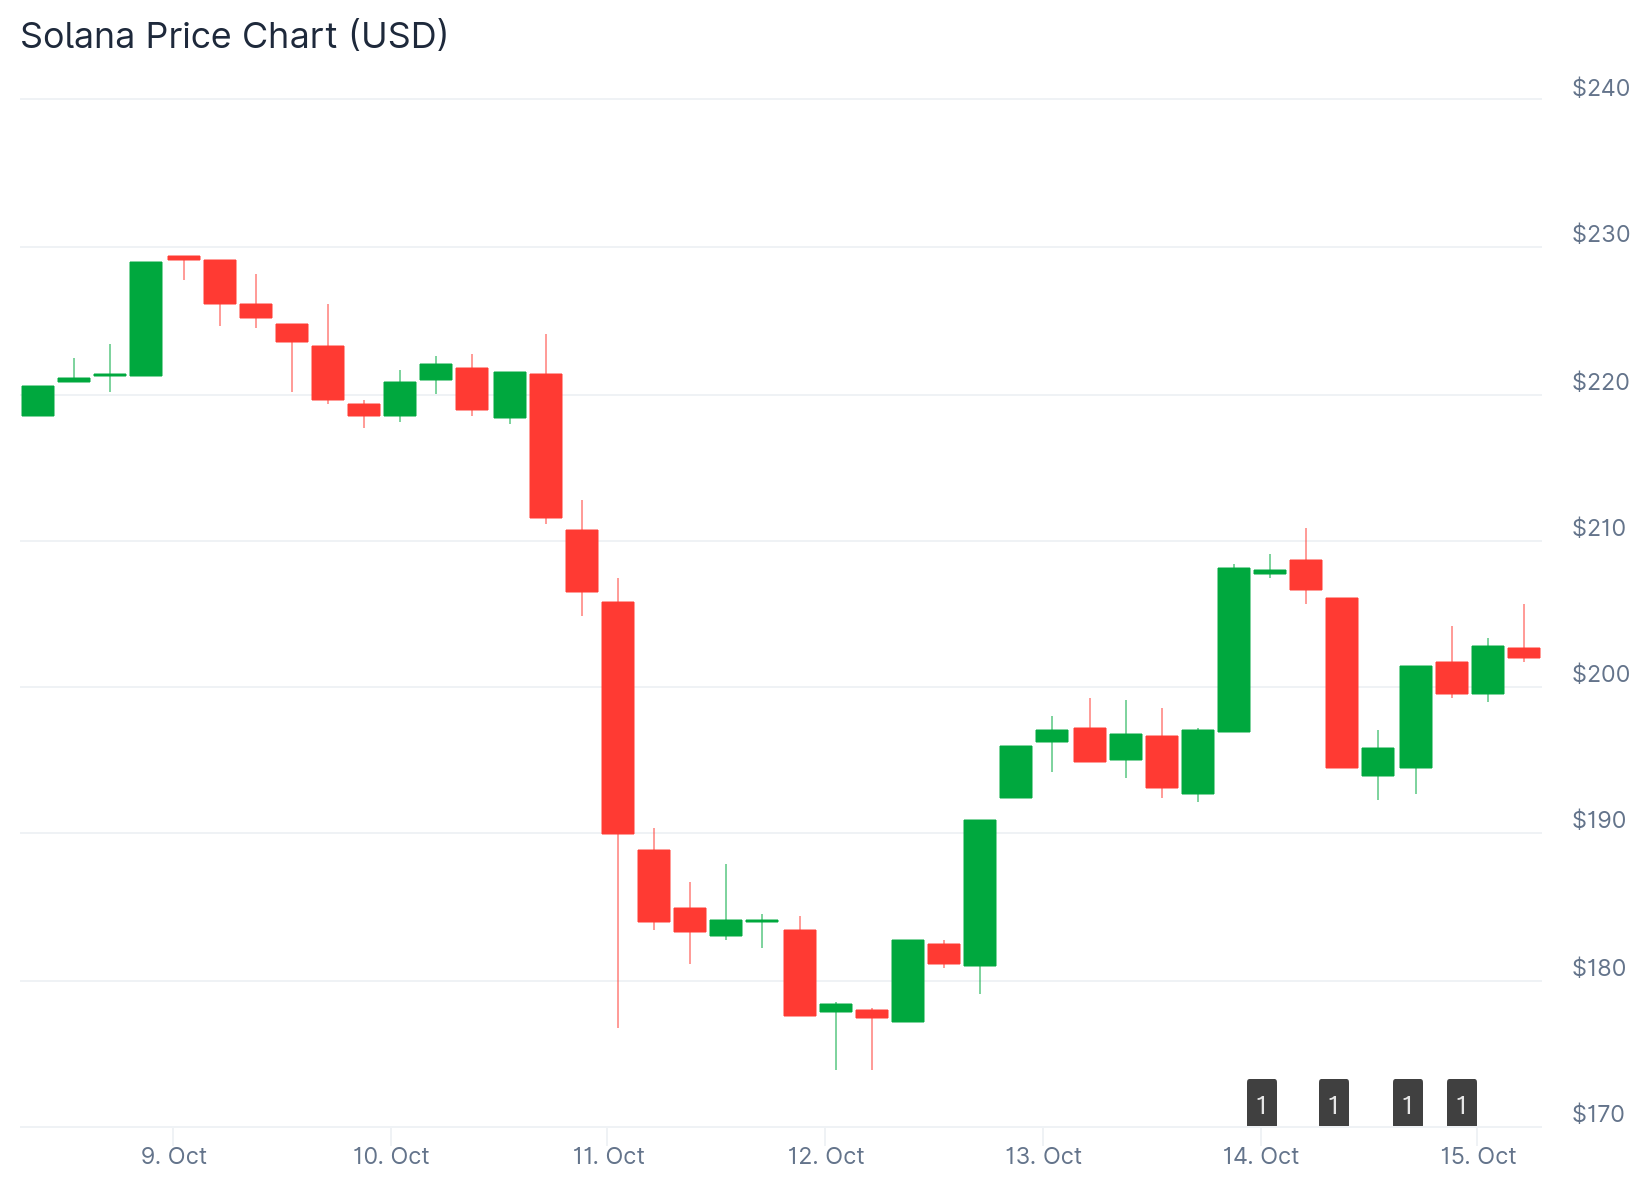Select the tall green candle rising to $208

pyautogui.click(x=1234, y=650)
